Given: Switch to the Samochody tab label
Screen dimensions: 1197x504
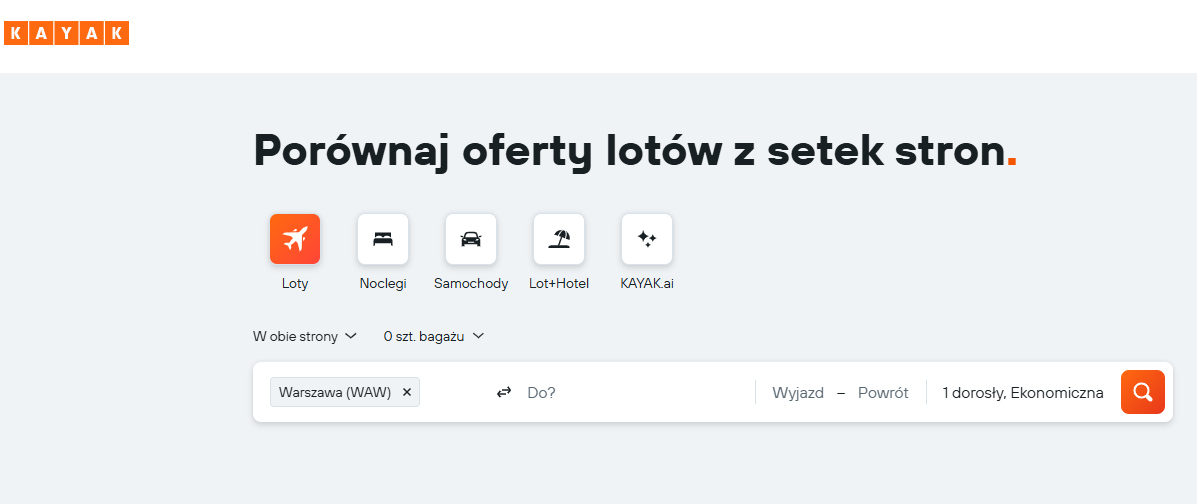Looking at the screenshot, I should (x=471, y=283).
